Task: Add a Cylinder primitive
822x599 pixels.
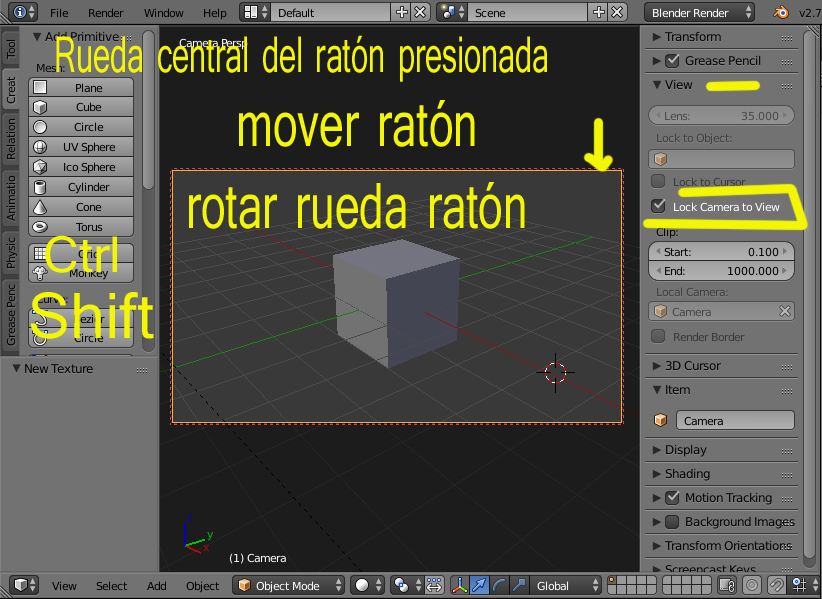Action: pyautogui.click(x=81, y=187)
